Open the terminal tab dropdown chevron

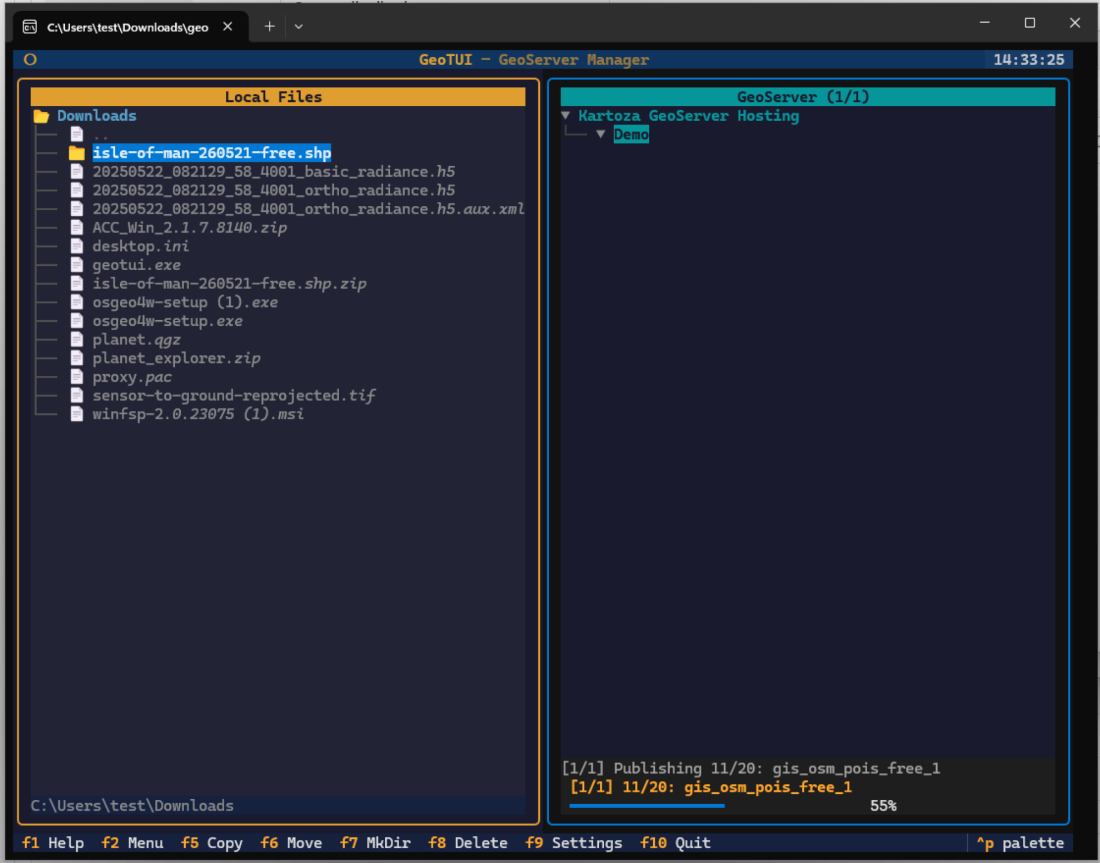299,27
